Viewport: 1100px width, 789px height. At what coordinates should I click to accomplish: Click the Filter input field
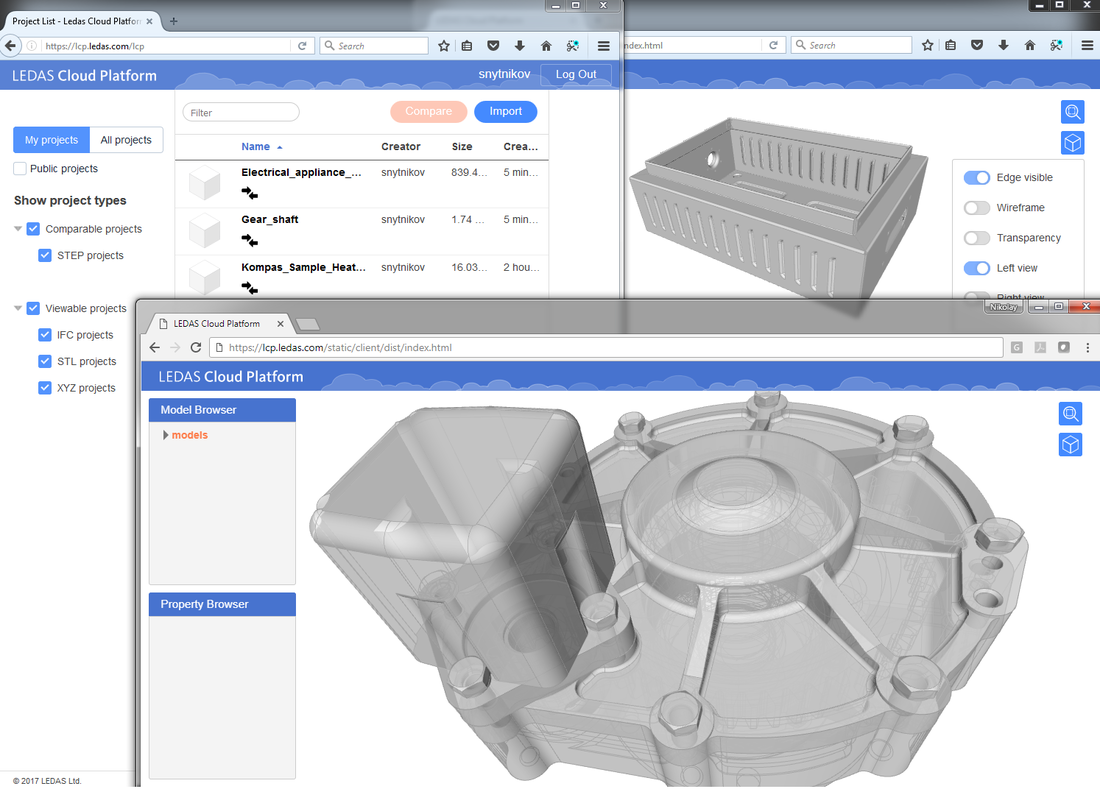(x=241, y=113)
